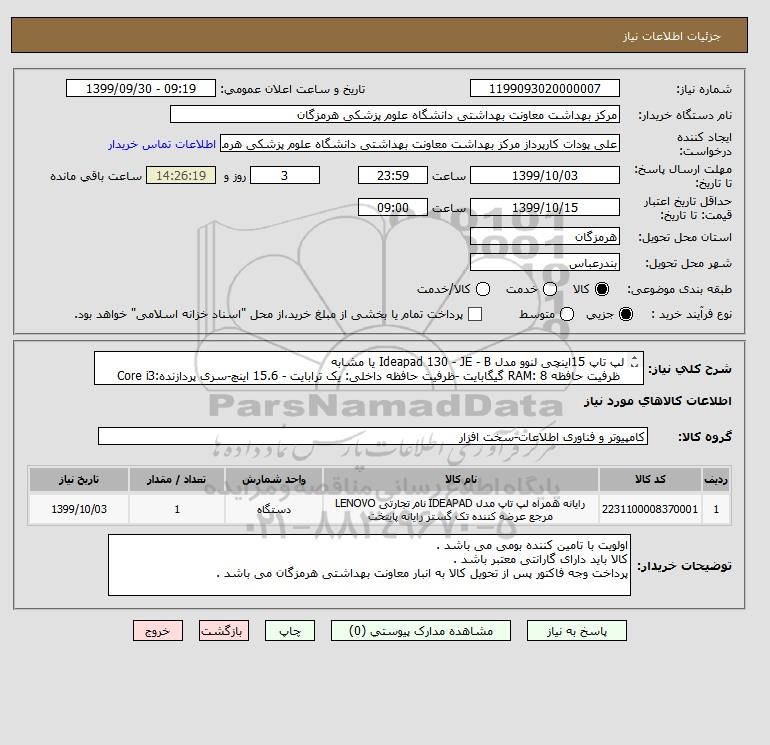Click the buyer organization name field

click(395, 114)
